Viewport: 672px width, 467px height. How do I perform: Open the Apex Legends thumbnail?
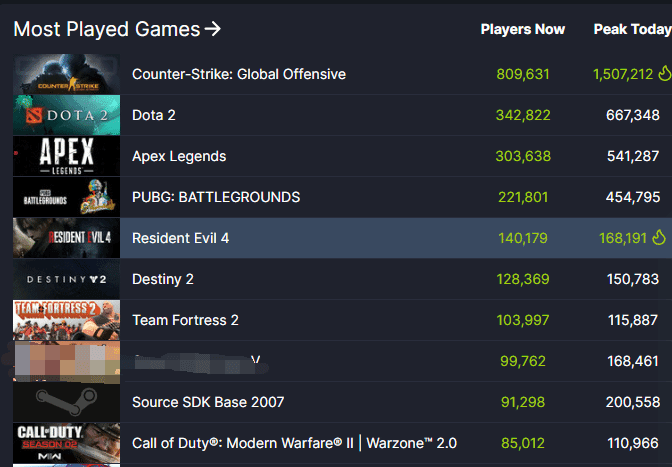[66, 156]
